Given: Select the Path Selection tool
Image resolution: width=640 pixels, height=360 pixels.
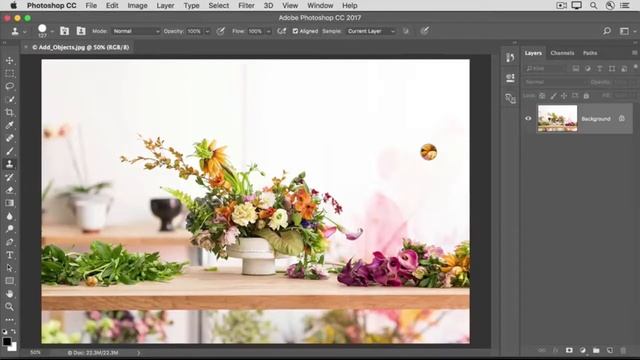Looking at the screenshot, I should (9, 268).
